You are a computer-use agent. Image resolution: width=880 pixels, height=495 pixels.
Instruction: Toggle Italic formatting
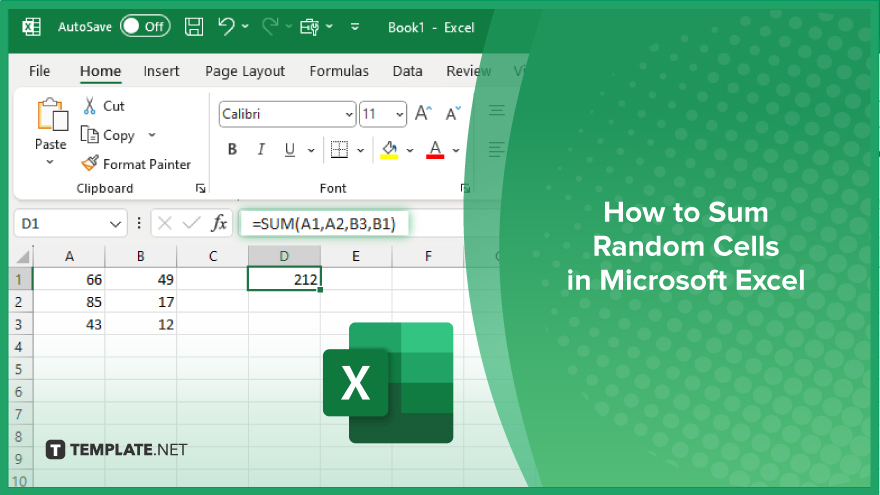(x=261, y=149)
